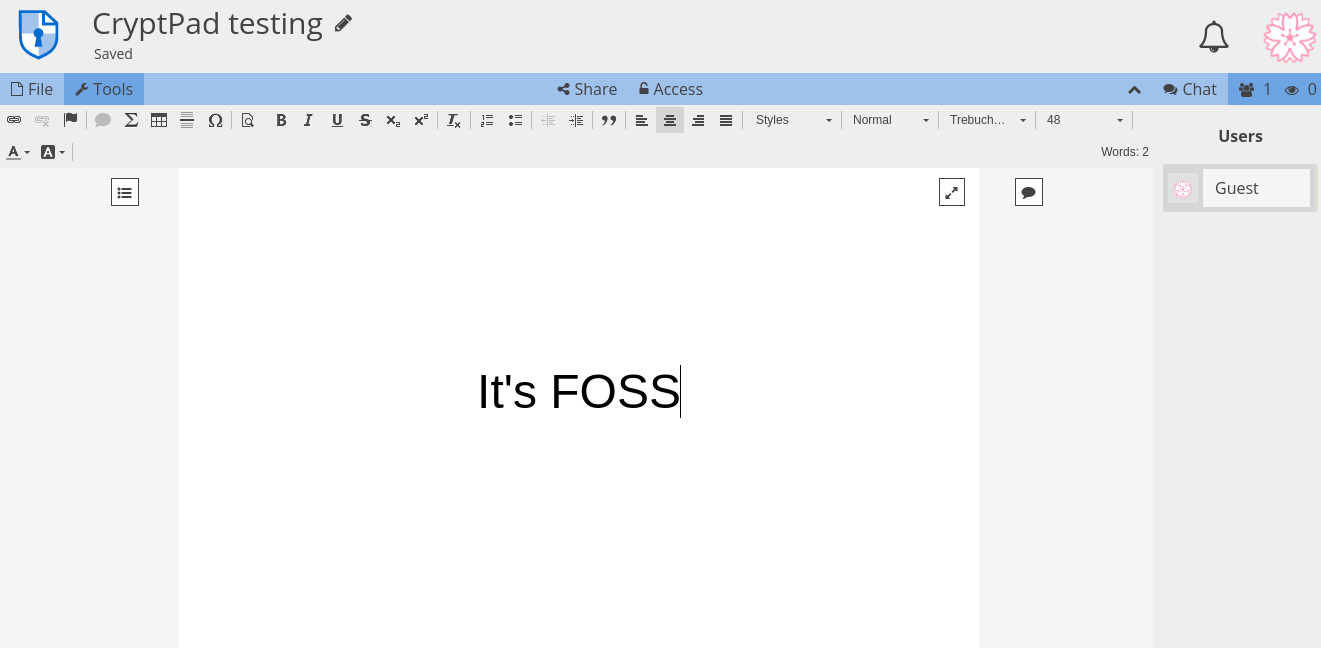Apply strikethrough formatting
This screenshot has width=1321, height=648.
coord(365,120)
